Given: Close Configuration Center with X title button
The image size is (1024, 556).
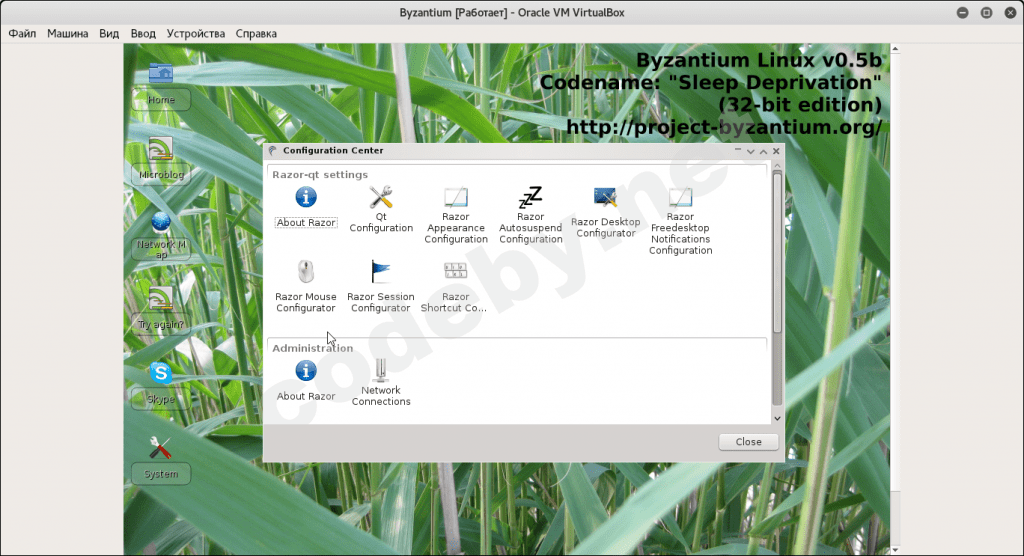Looking at the screenshot, I should pyautogui.click(x=776, y=151).
